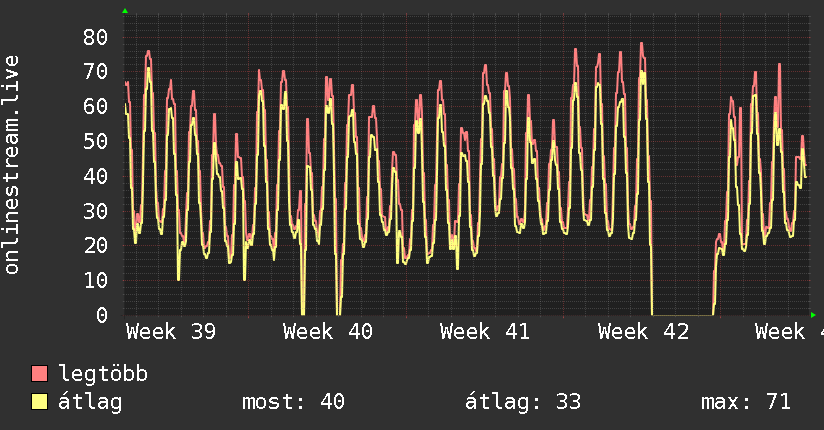This screenshot has width=824, height=430.
Task: Click the green arrow at the y-axis top
Action: 125,11
